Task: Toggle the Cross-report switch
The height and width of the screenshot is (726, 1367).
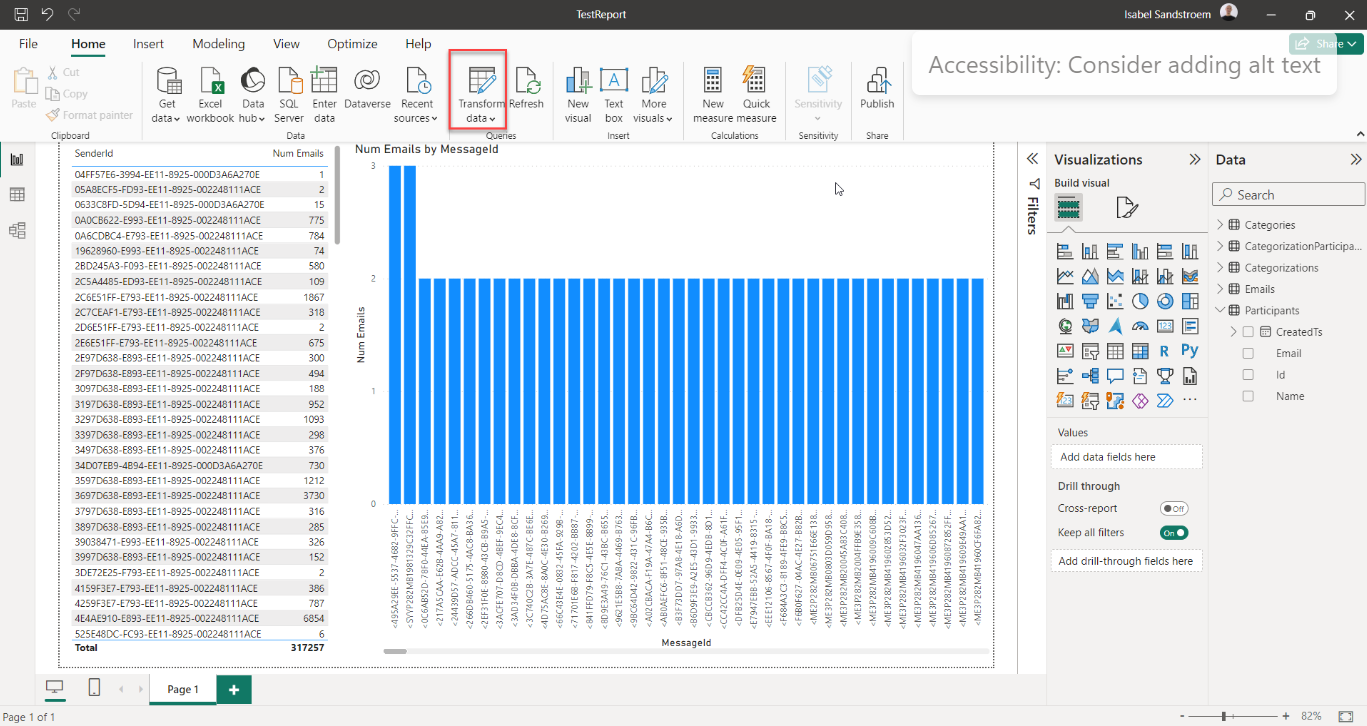Action: click(1174, 509)
